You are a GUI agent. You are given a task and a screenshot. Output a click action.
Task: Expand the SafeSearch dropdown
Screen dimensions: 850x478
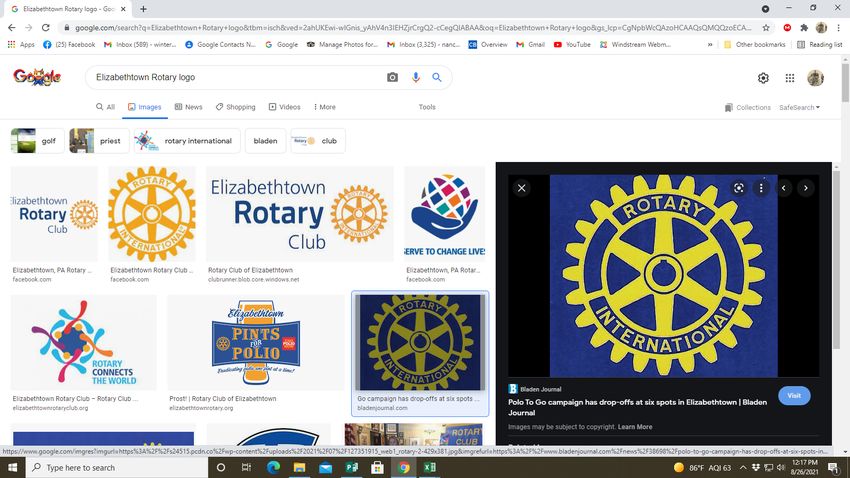click(x=800, y=107)
